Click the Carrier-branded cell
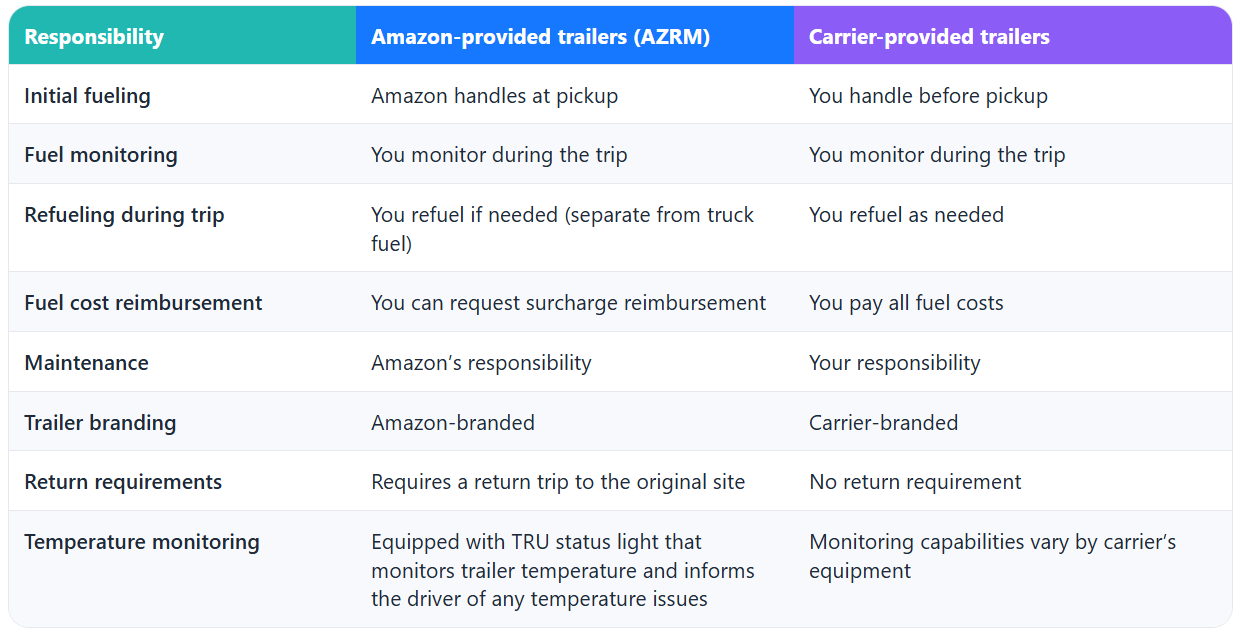Viewport: 1244px width, 636px height. 883,423
